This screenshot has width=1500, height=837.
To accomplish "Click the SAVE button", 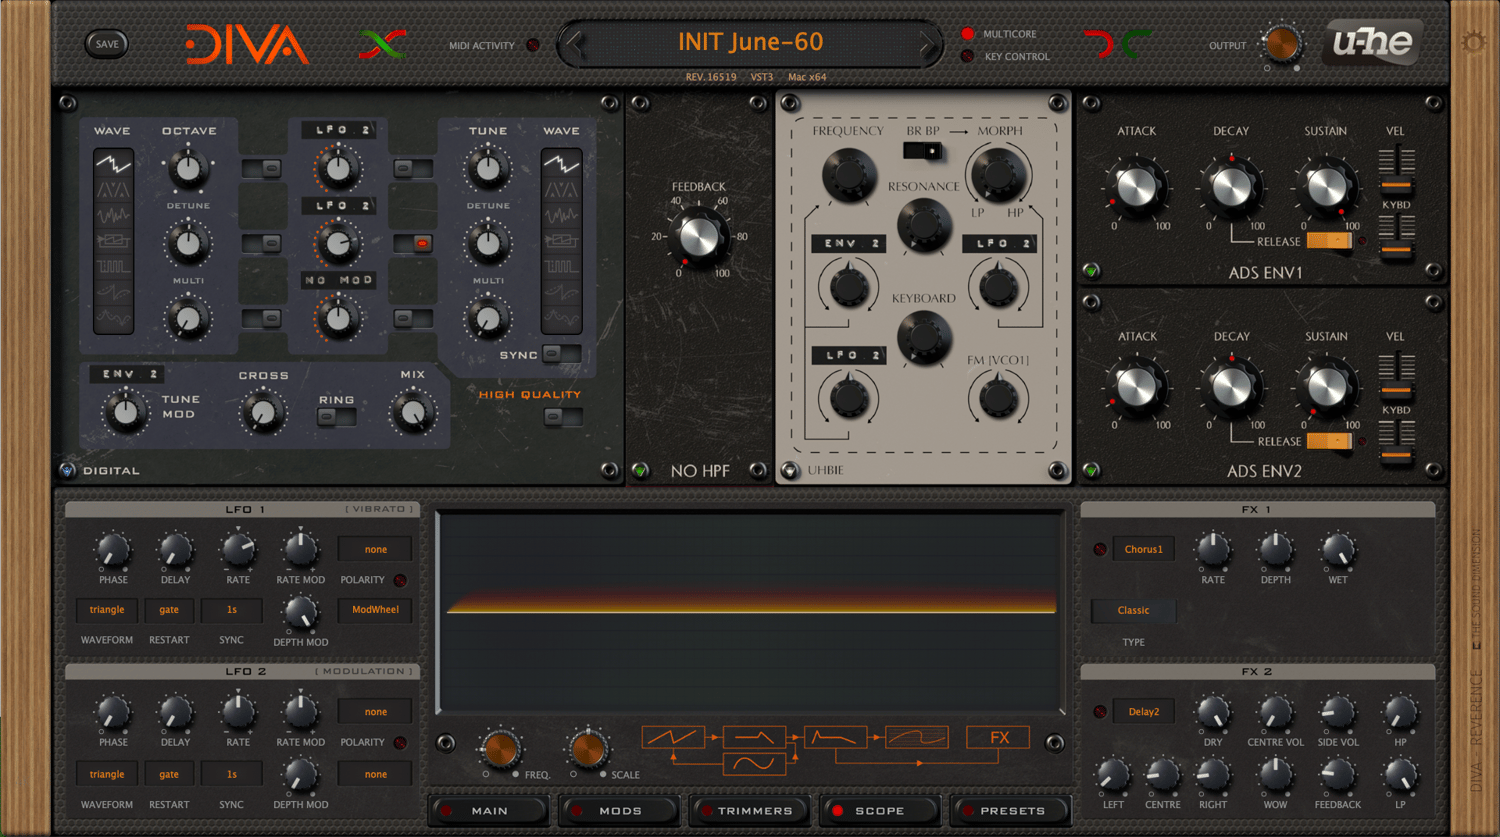I will 107,44.
